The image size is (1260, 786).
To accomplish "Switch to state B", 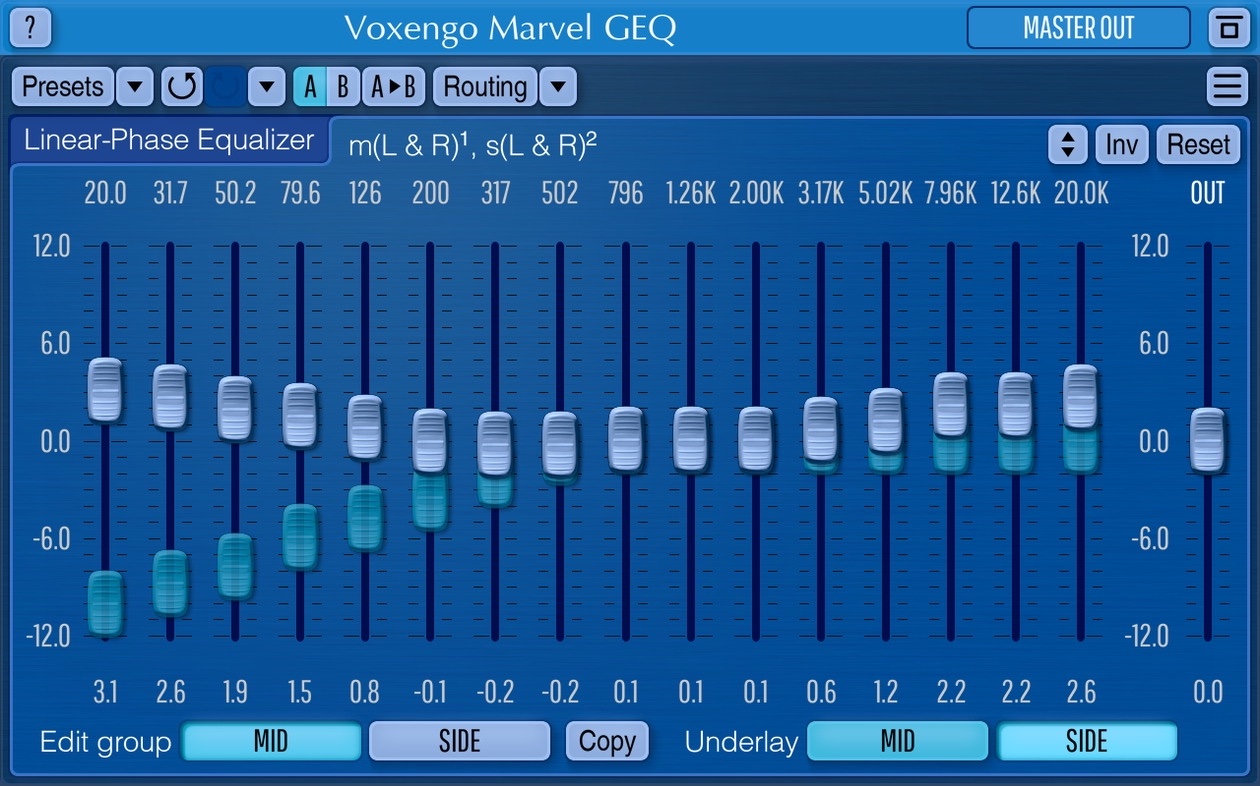I will 343,87.
